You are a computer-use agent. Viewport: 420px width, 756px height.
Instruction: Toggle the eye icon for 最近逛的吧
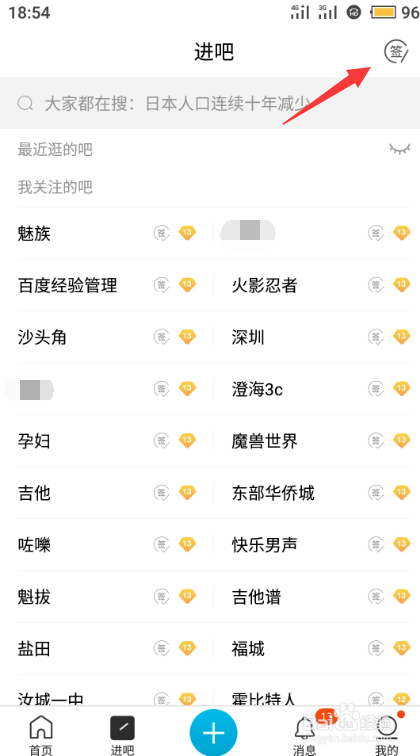(x=400, y=149)
